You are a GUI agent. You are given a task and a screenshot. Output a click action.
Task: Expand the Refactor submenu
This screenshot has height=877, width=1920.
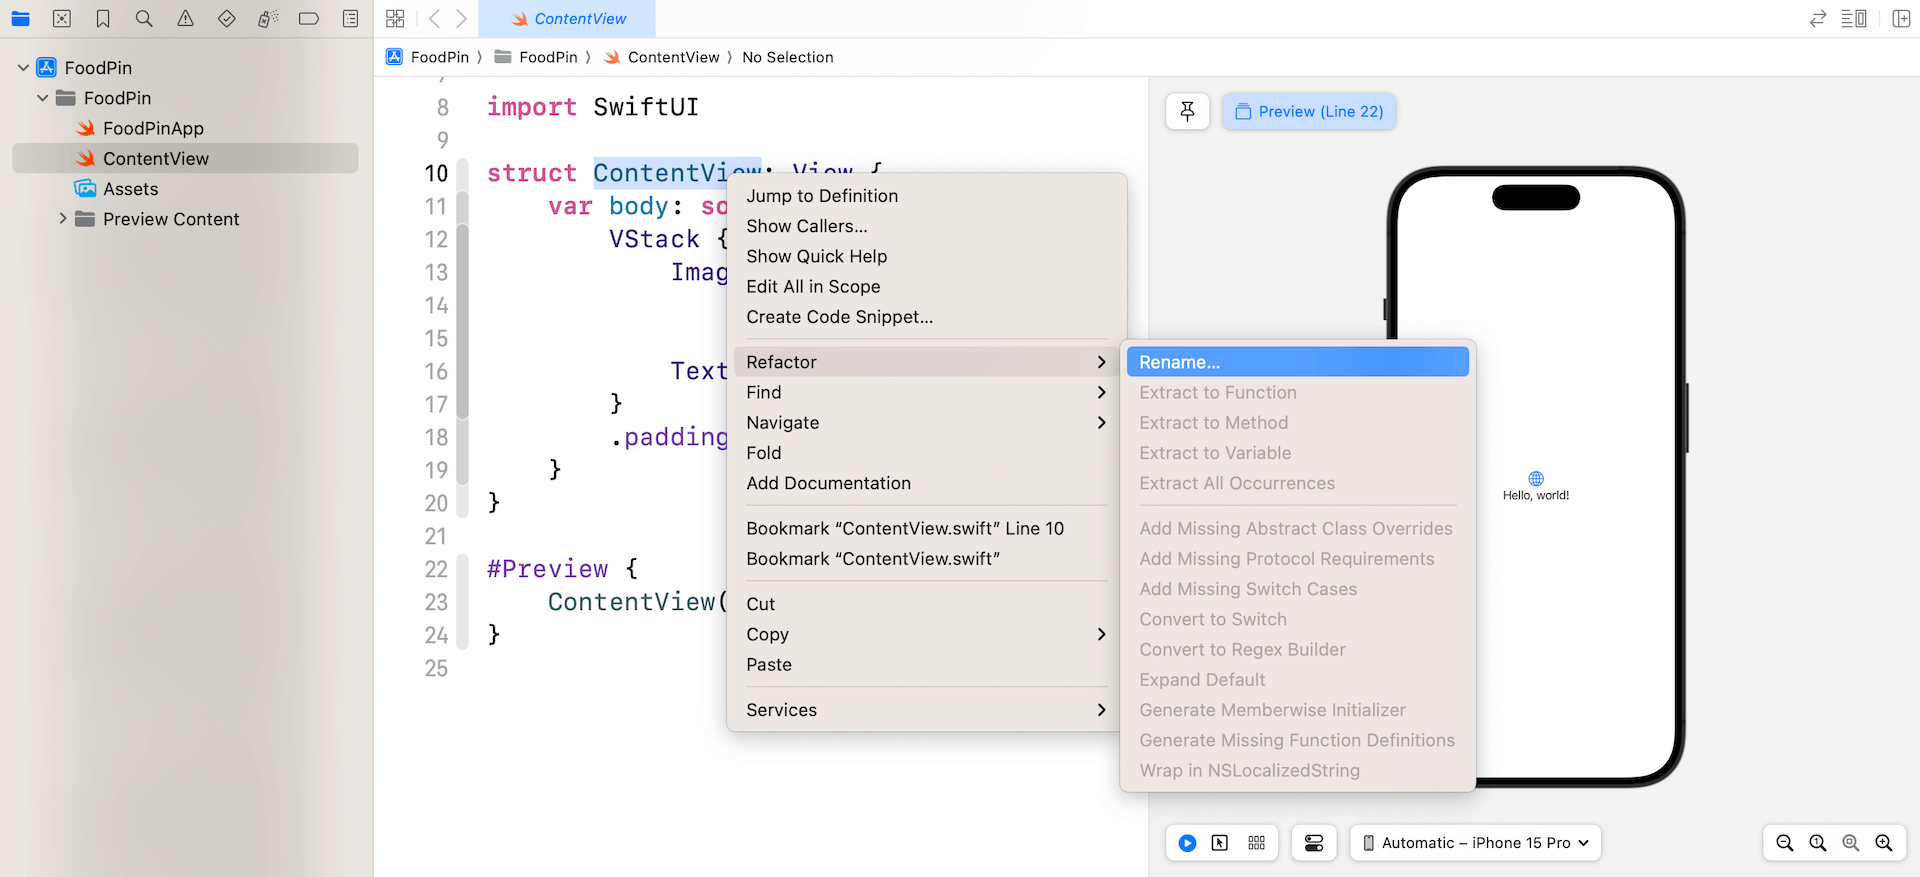tap(926, 362)
